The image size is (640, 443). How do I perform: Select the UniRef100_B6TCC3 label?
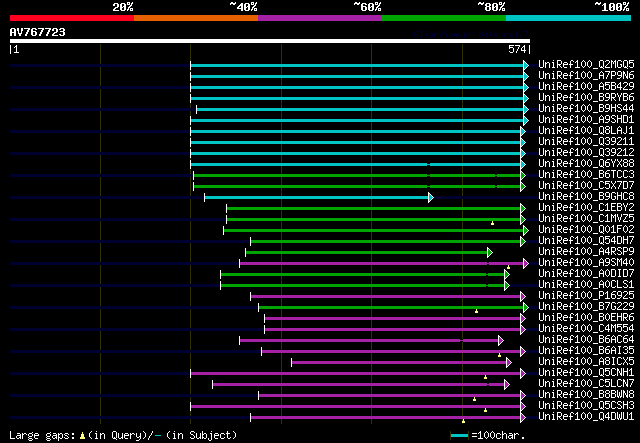[586, 175]
